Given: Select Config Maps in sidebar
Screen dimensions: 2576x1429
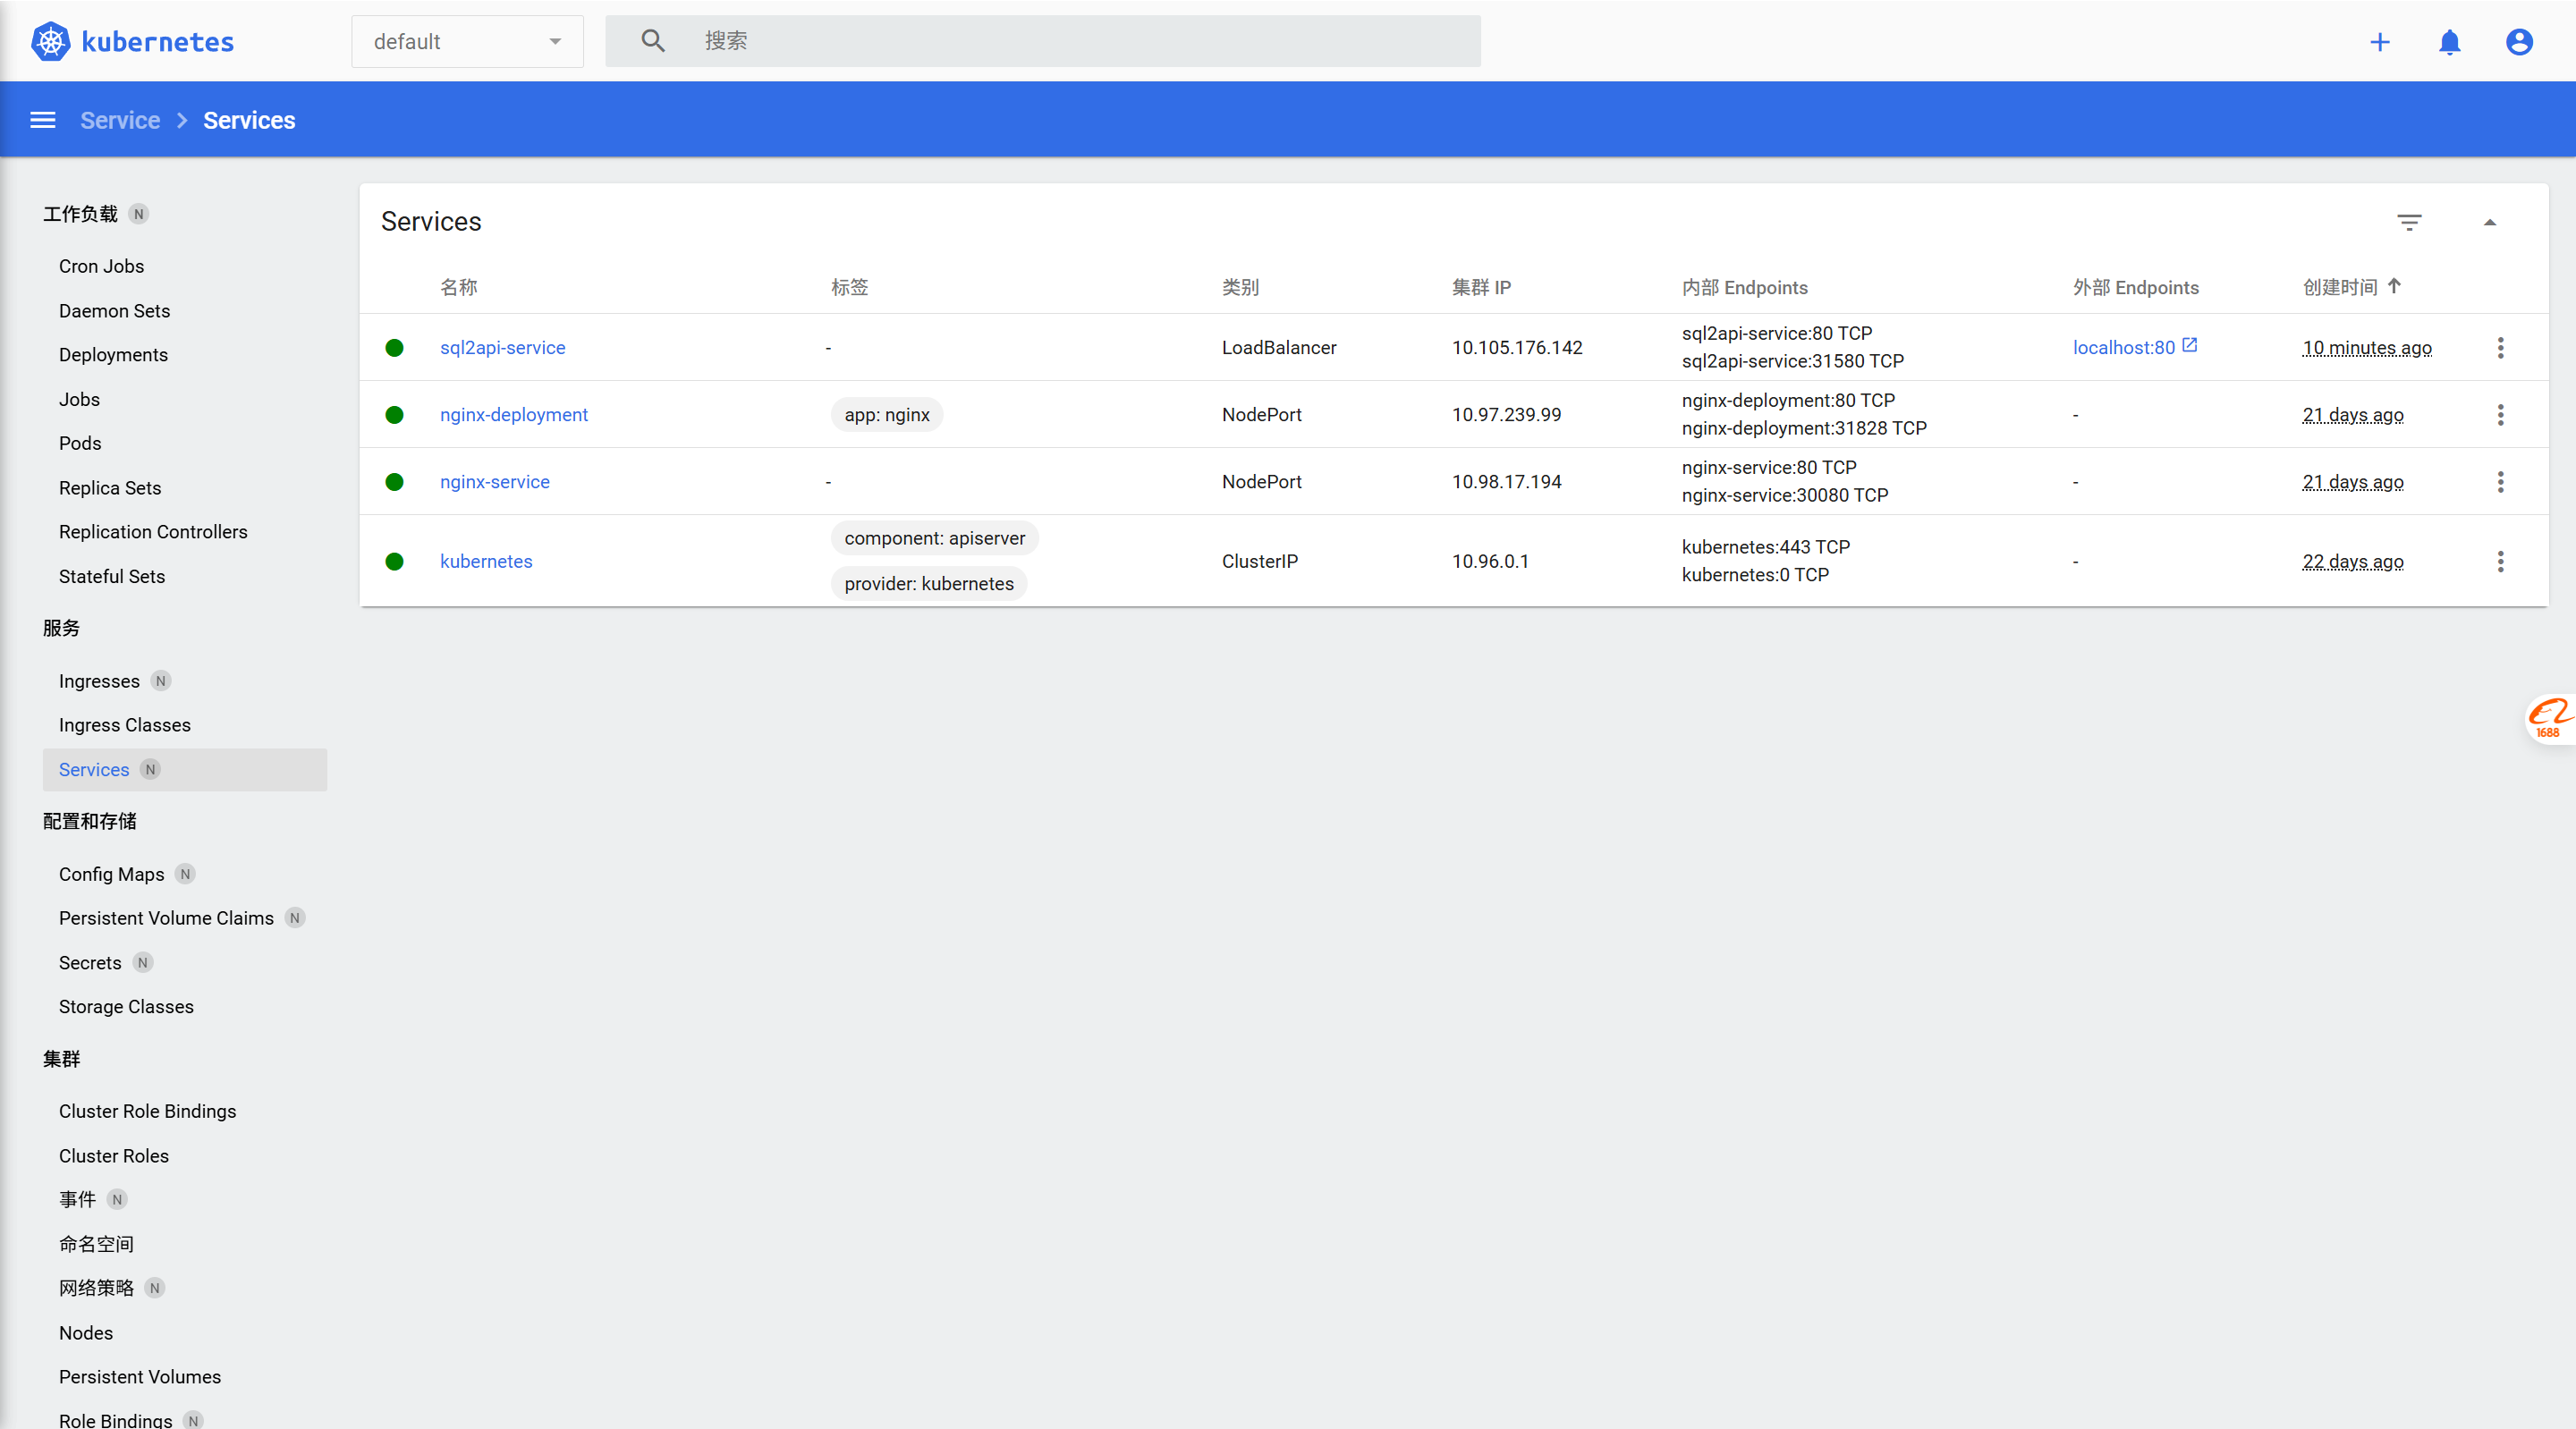Looking at the screenshot, I should pyautogui.click(x=111, y=874).
